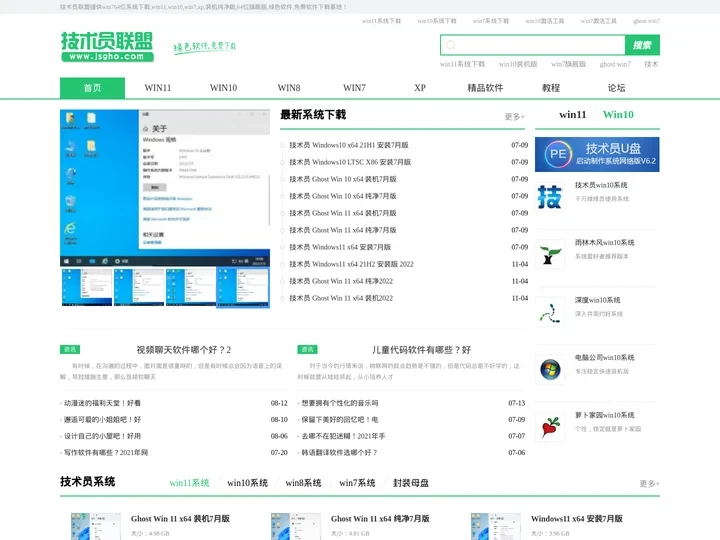Click the sprout icon for 雨林木风win10系统
Viewport: 720px width, 540px height.
point(550,254)
